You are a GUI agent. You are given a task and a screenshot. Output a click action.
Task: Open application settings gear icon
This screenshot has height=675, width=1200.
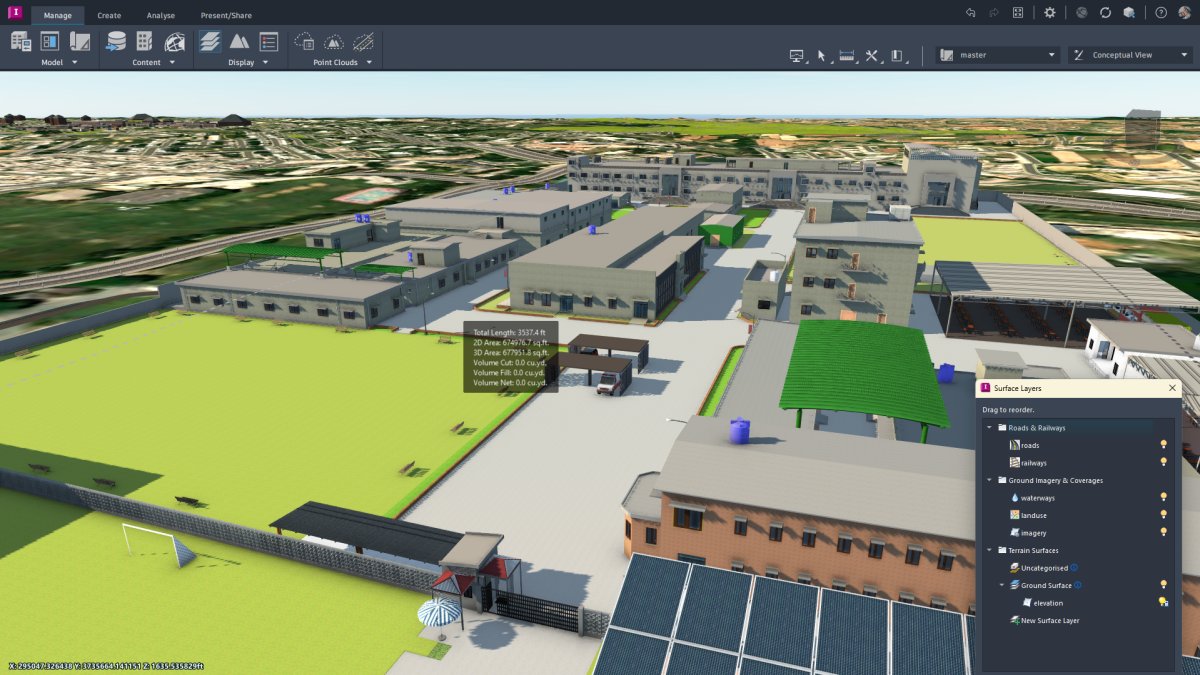tap(1049, 12)
